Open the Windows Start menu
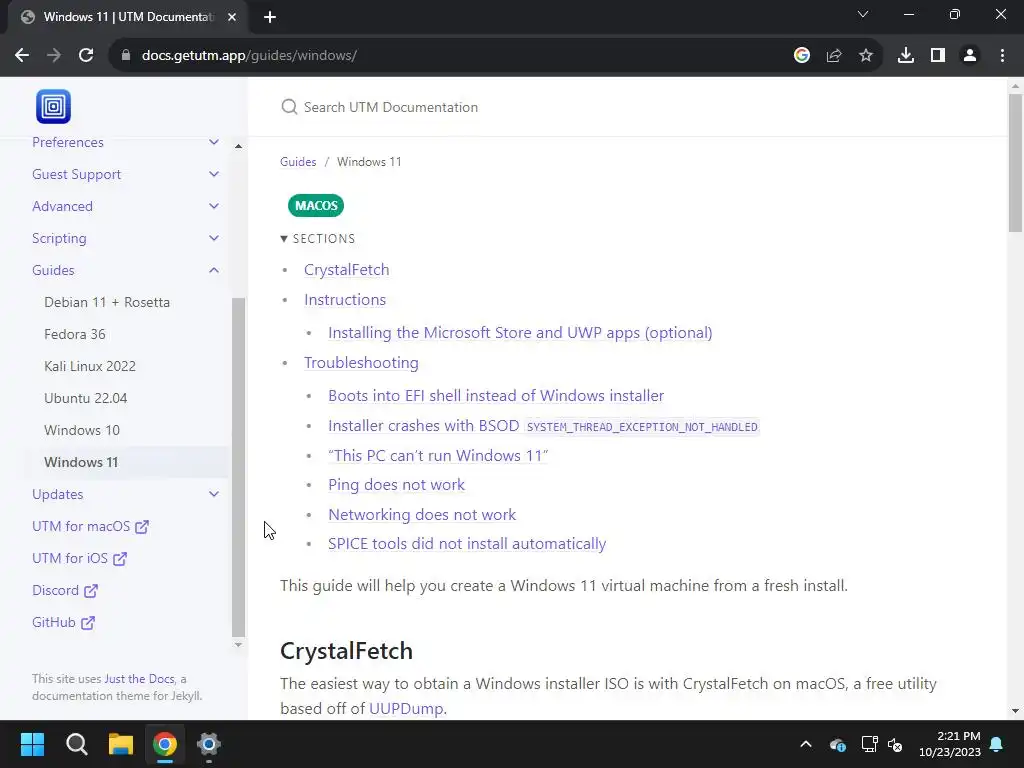This screenshot has width=1024, height=768. 32,744
